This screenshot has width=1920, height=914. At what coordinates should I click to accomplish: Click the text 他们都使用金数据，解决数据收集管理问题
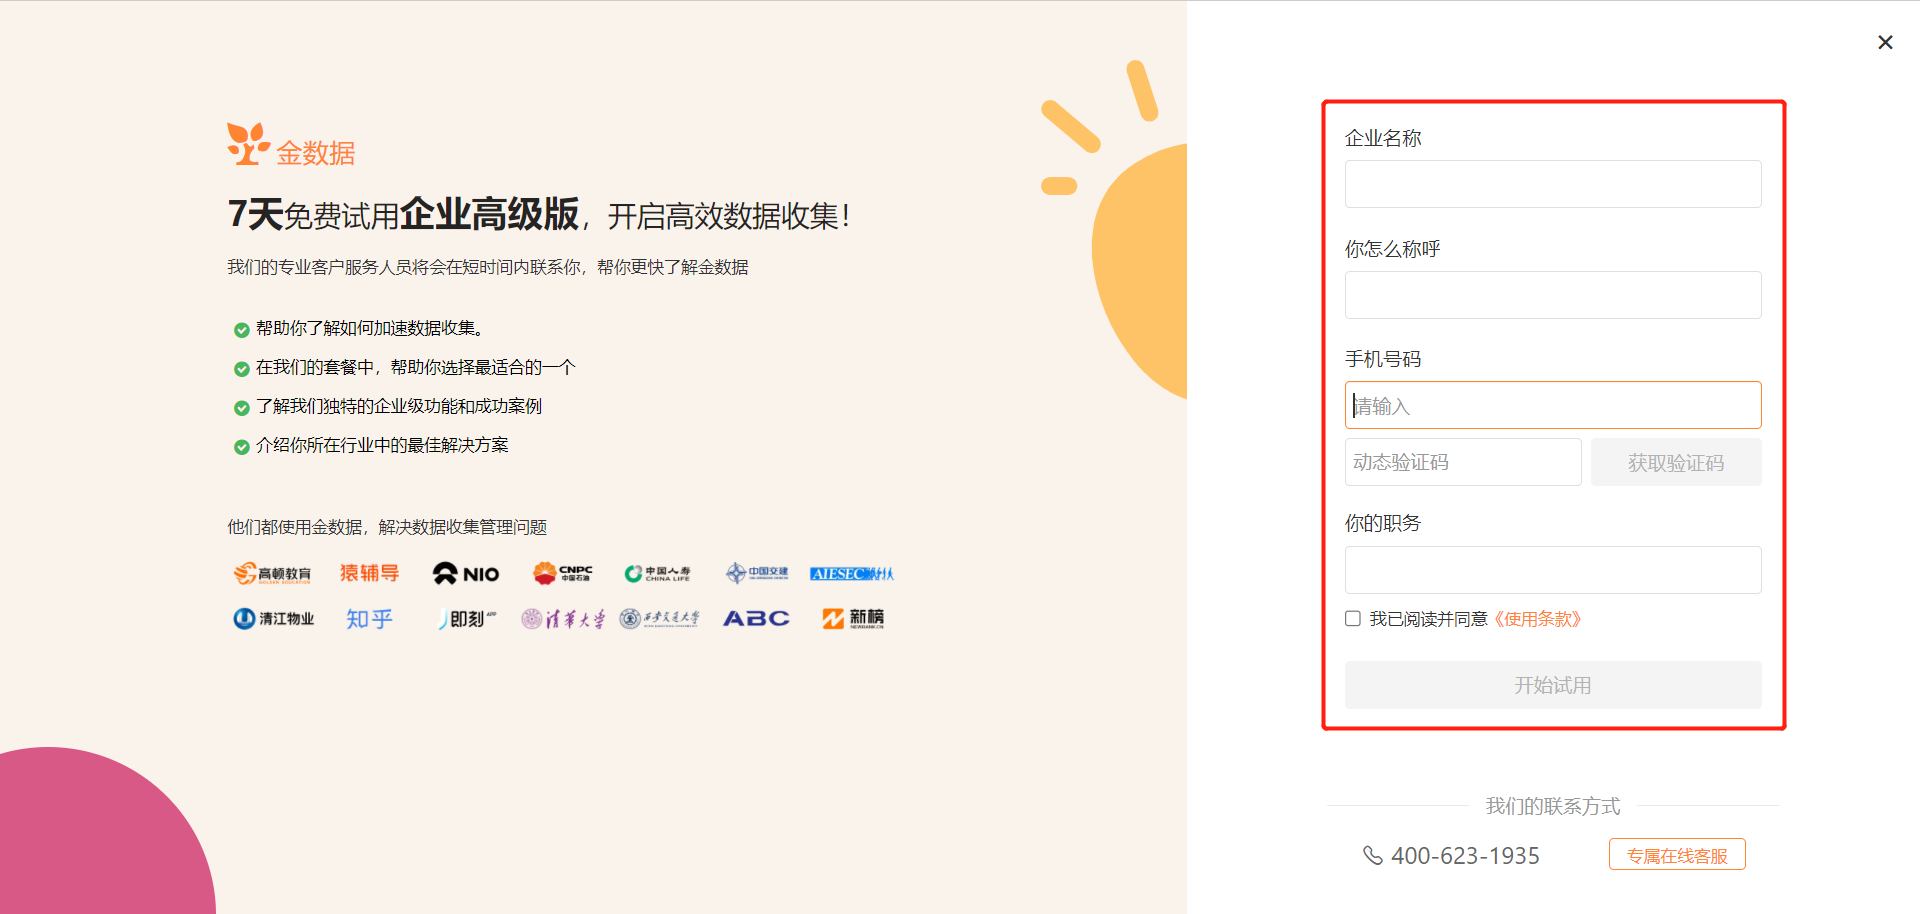coord(387,527)
